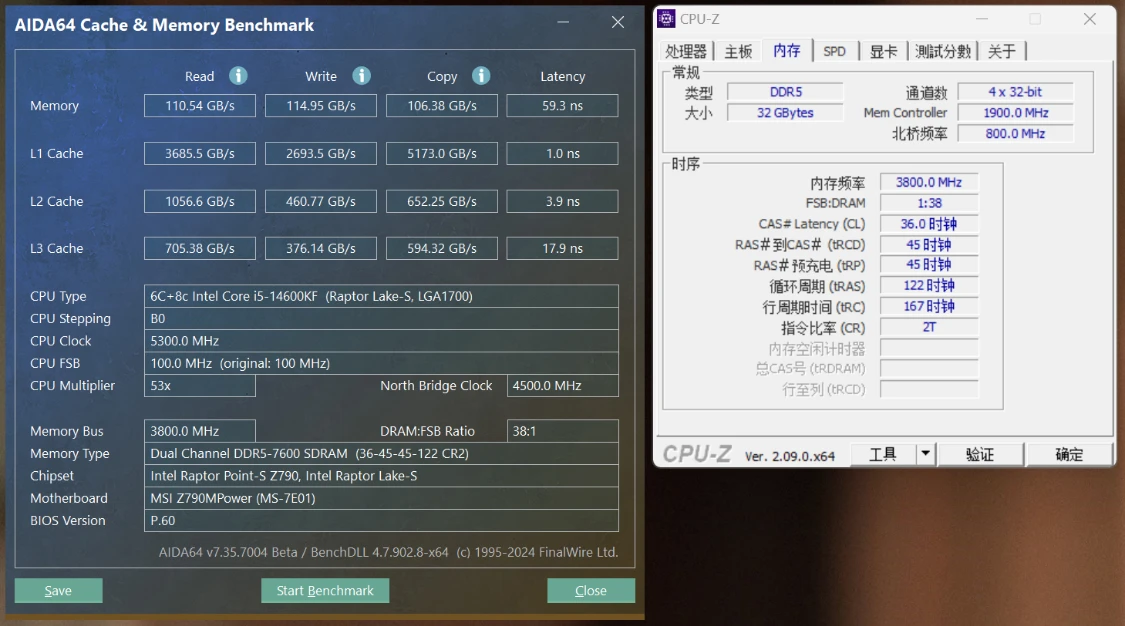This screenshot has width=1125, height=626.
Task: Click L3 Cache Read value 705.38 GB/s
Action: (199, 248)
